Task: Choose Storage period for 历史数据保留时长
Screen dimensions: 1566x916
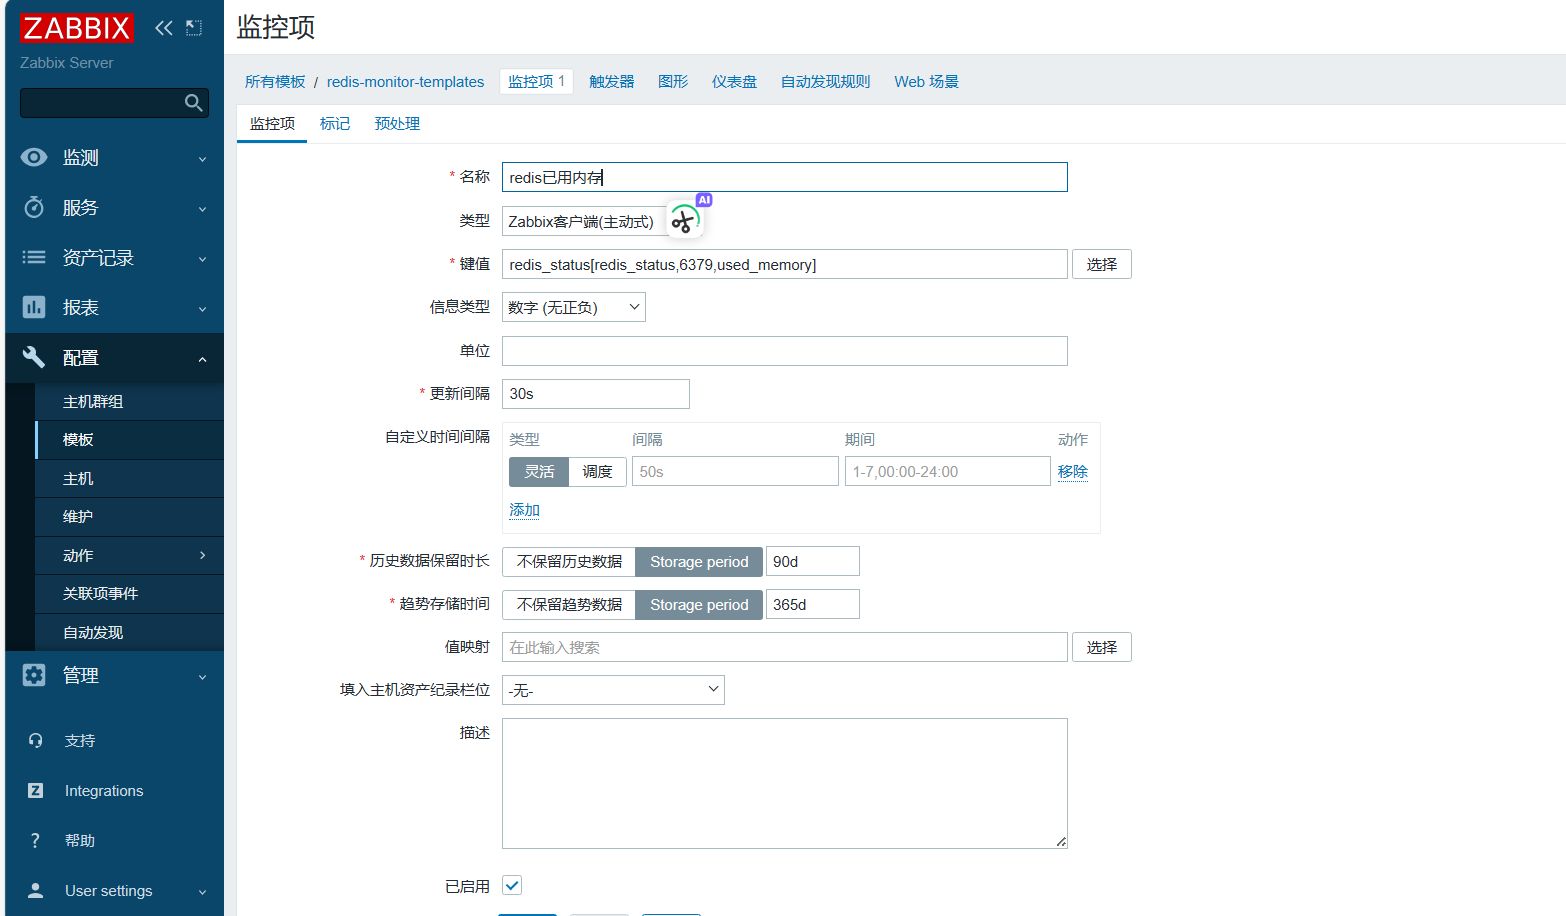Action: (x=699, y=562)
